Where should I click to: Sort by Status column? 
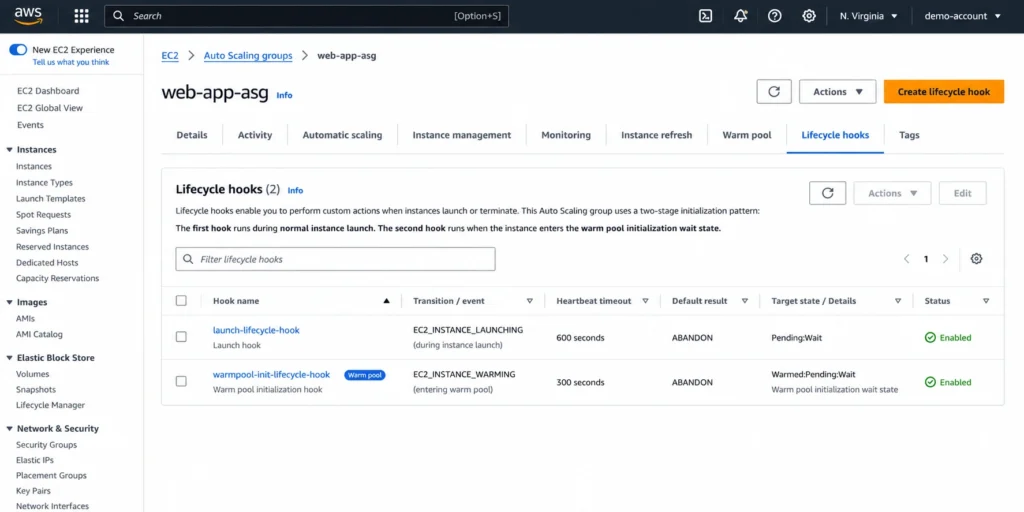985,301
